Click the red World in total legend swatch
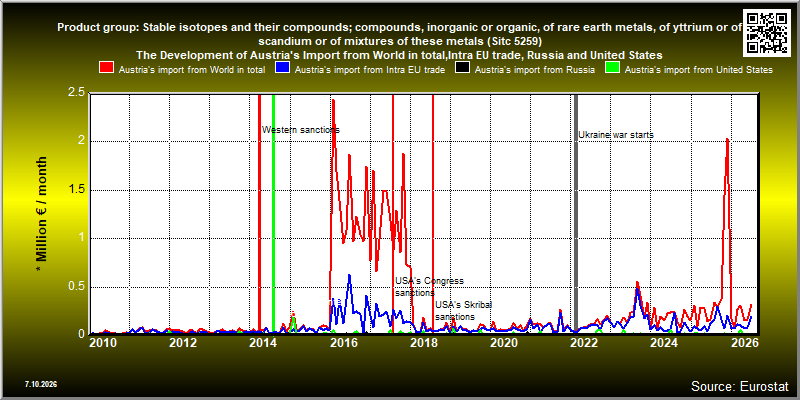The height and width of the screenshot is (400, 800). pos(107,68)
